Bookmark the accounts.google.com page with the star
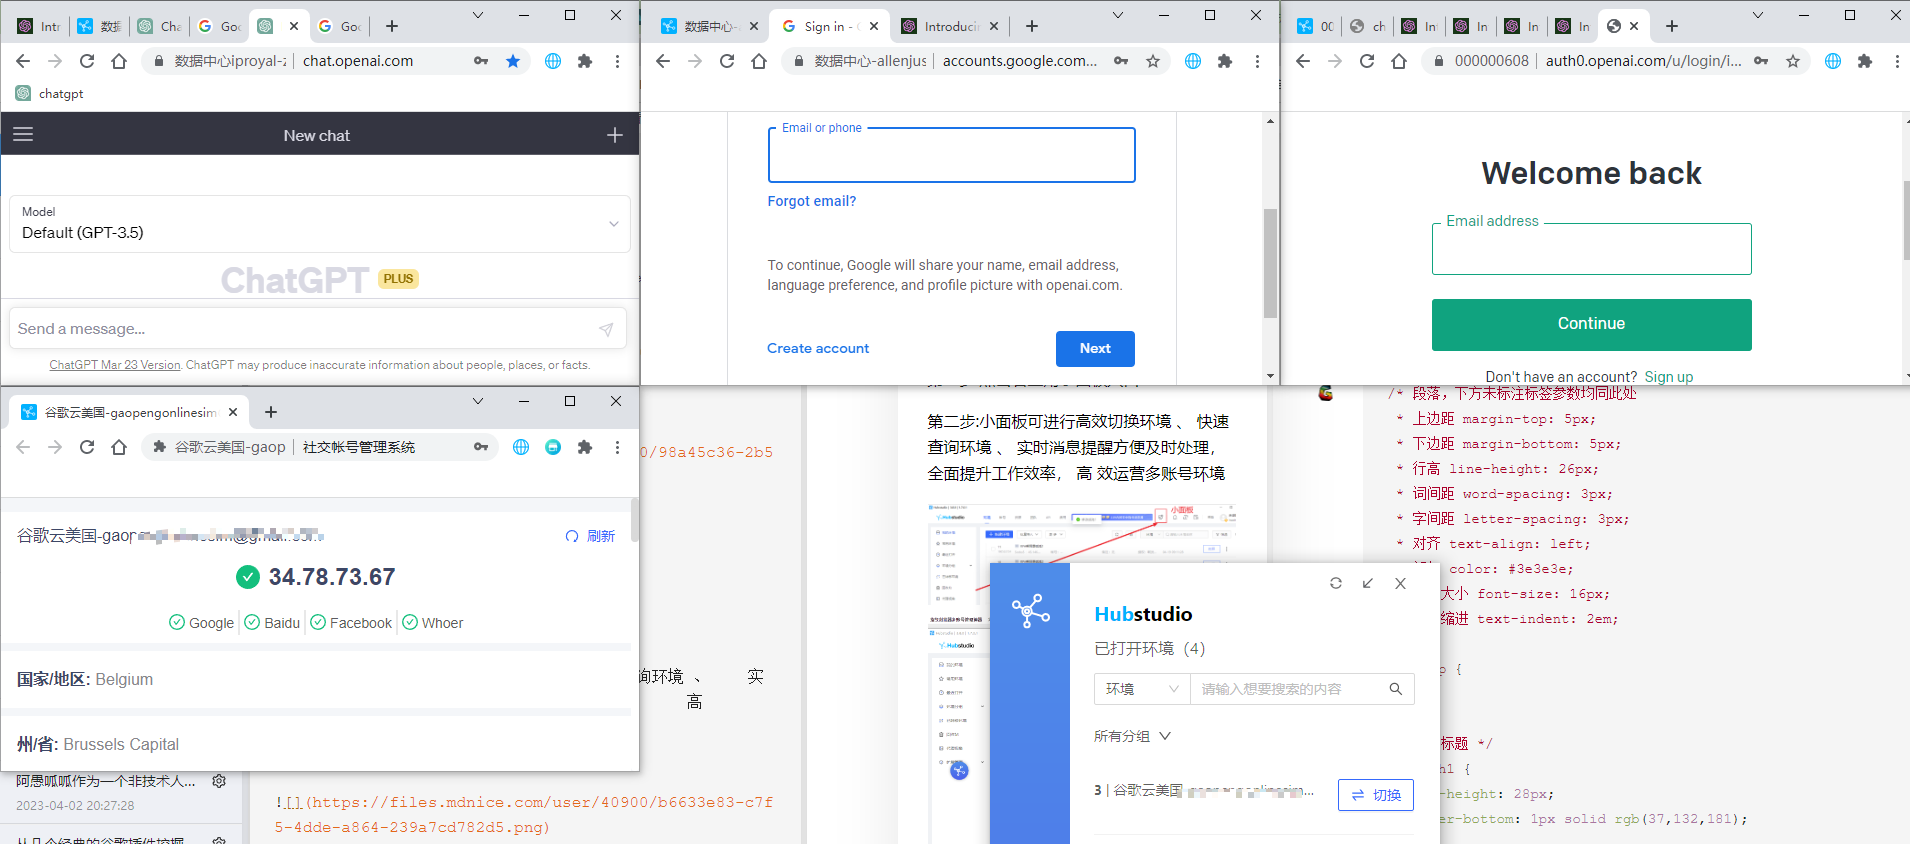This screenshot has width=1910, height=844. click(x=1153, y=61)
